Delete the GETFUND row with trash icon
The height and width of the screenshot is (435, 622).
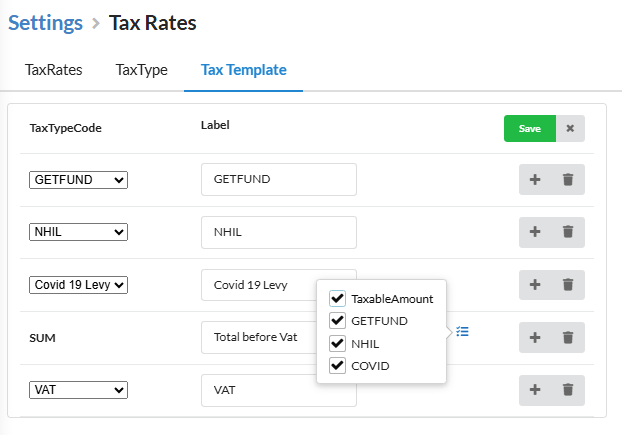point(568,180)
